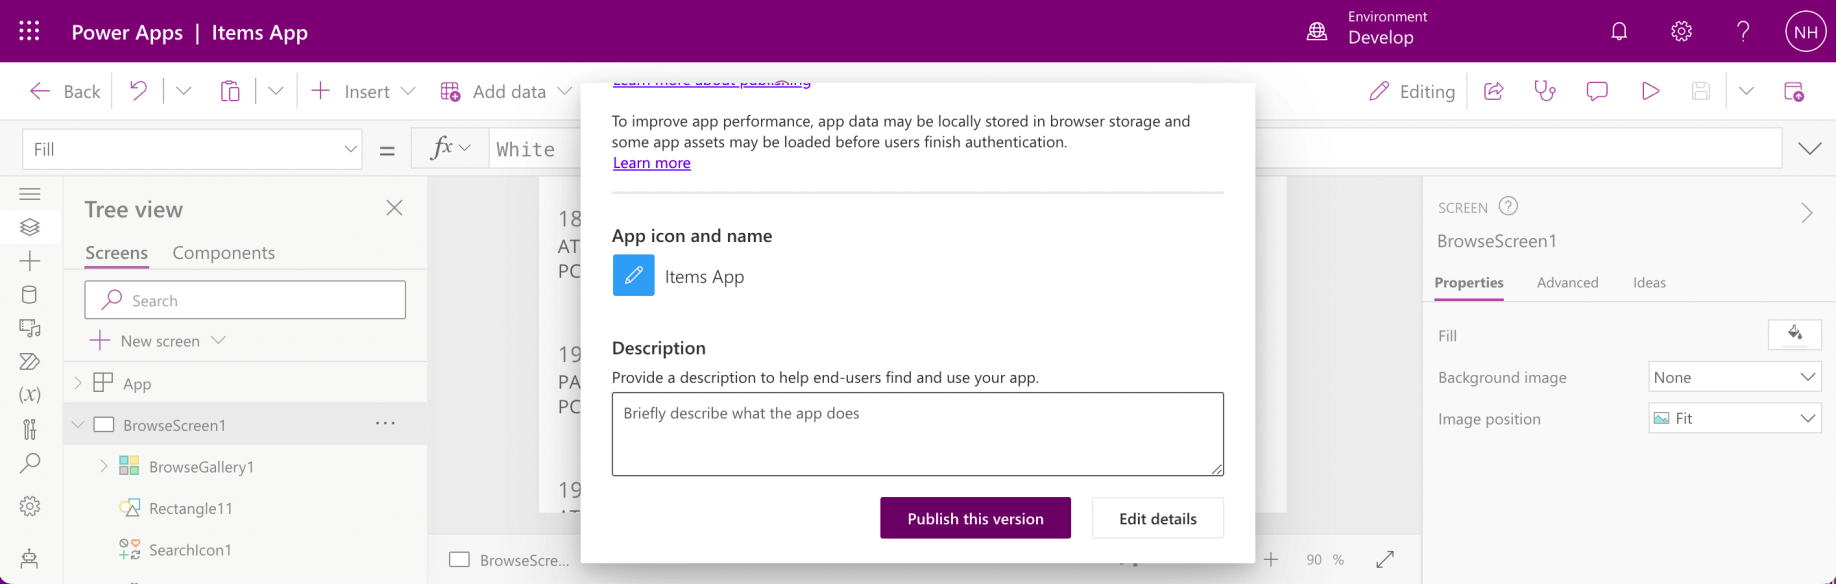Viewport: 1836px width, 584px height.
Task: Open the Virtual agent sidebar icon
Action: (x=30, y=558)
